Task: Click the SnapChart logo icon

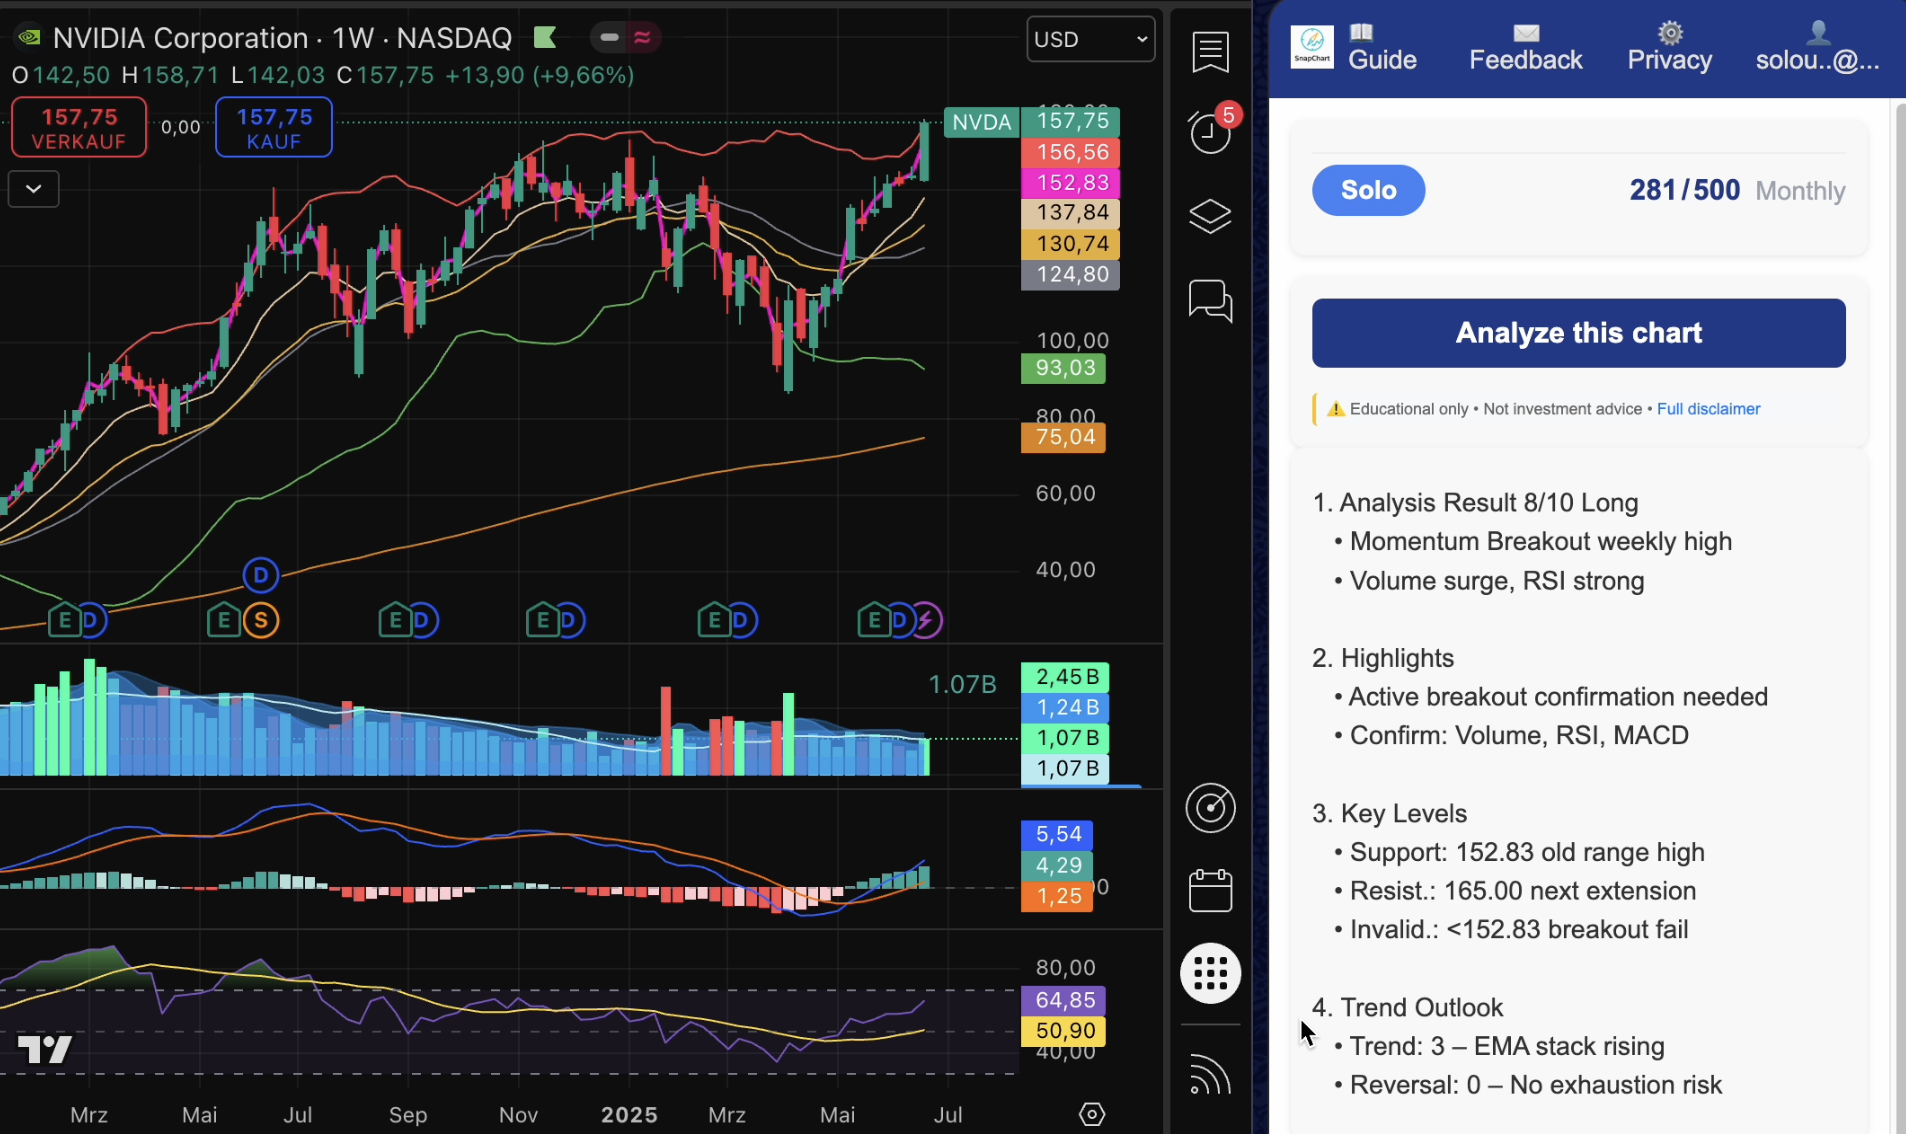Action: pyautogui.click(x=1311, y=46)
